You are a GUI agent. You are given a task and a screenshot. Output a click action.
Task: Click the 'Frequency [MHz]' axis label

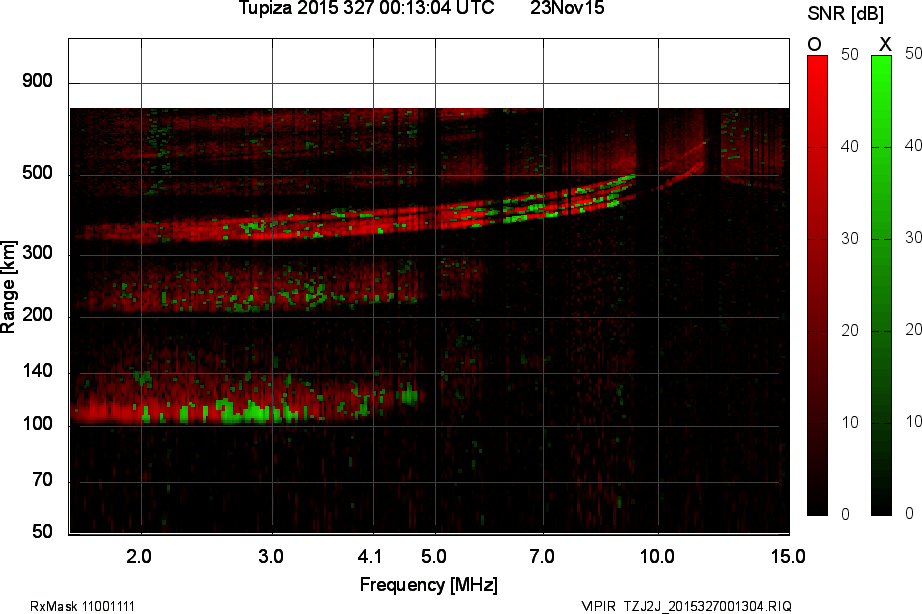click(x=429, y=585)
